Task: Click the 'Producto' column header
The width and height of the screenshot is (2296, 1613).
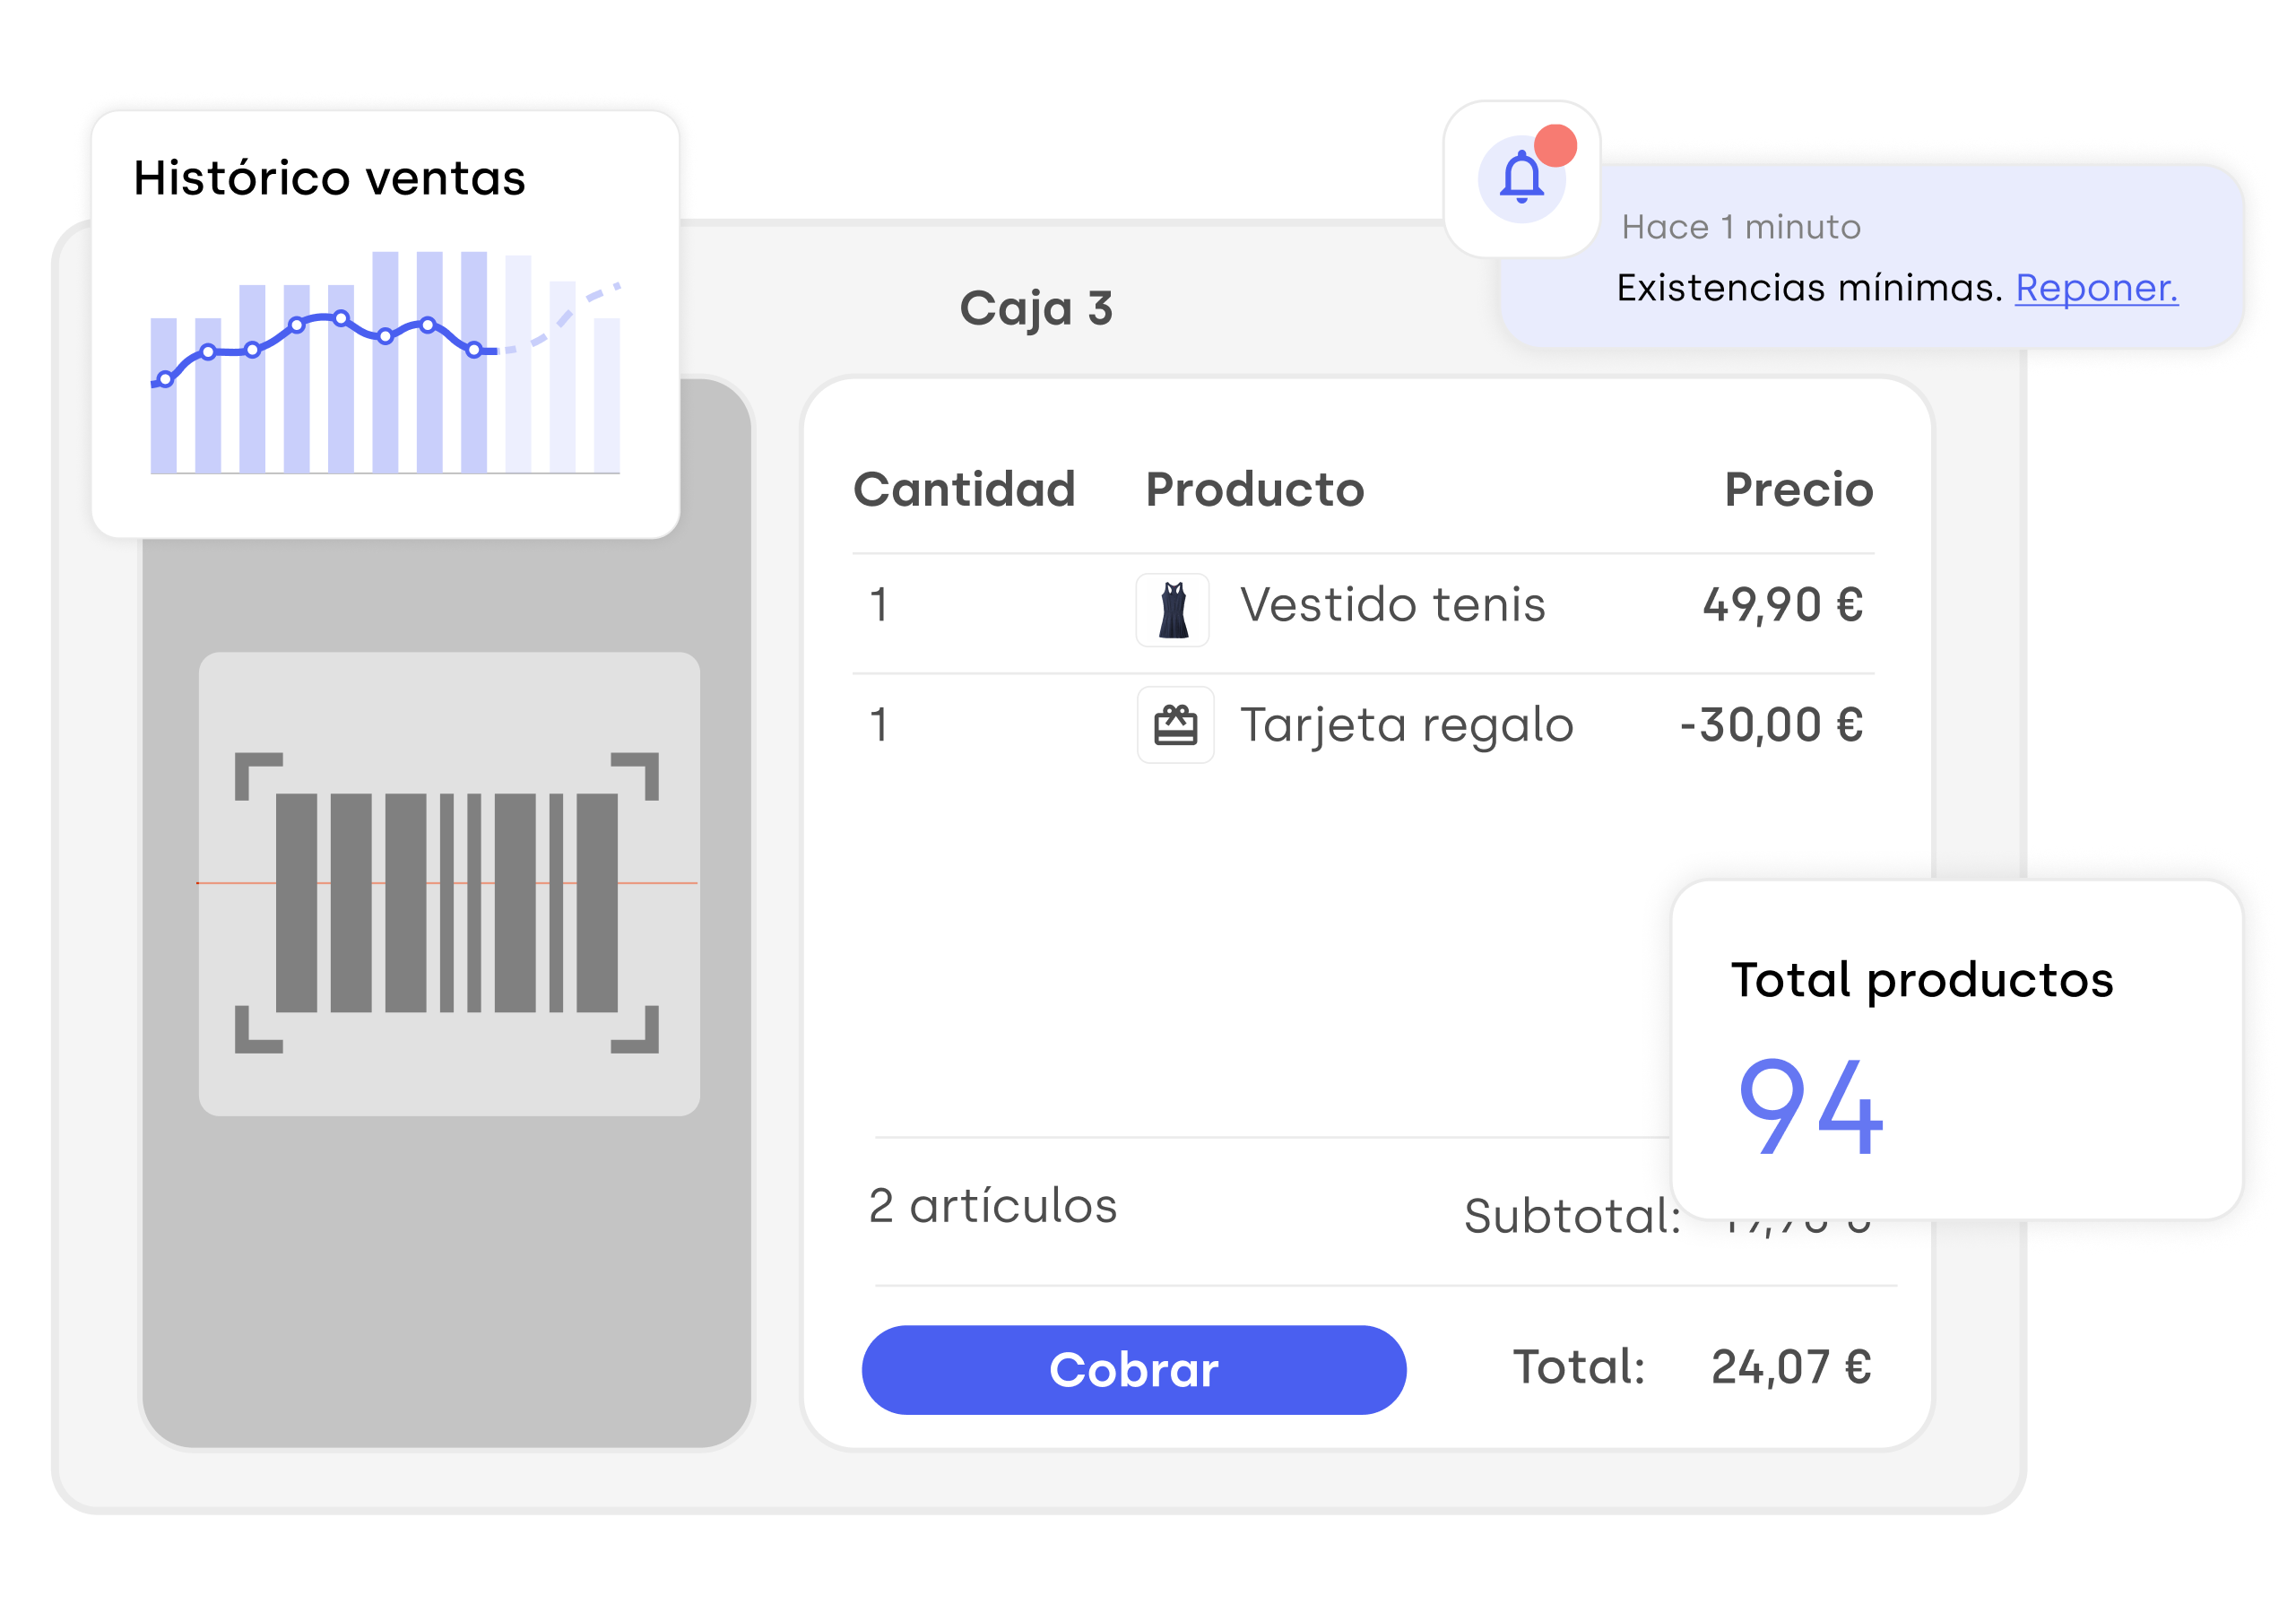Action: pyautogui.click(x=1254, y=490)
